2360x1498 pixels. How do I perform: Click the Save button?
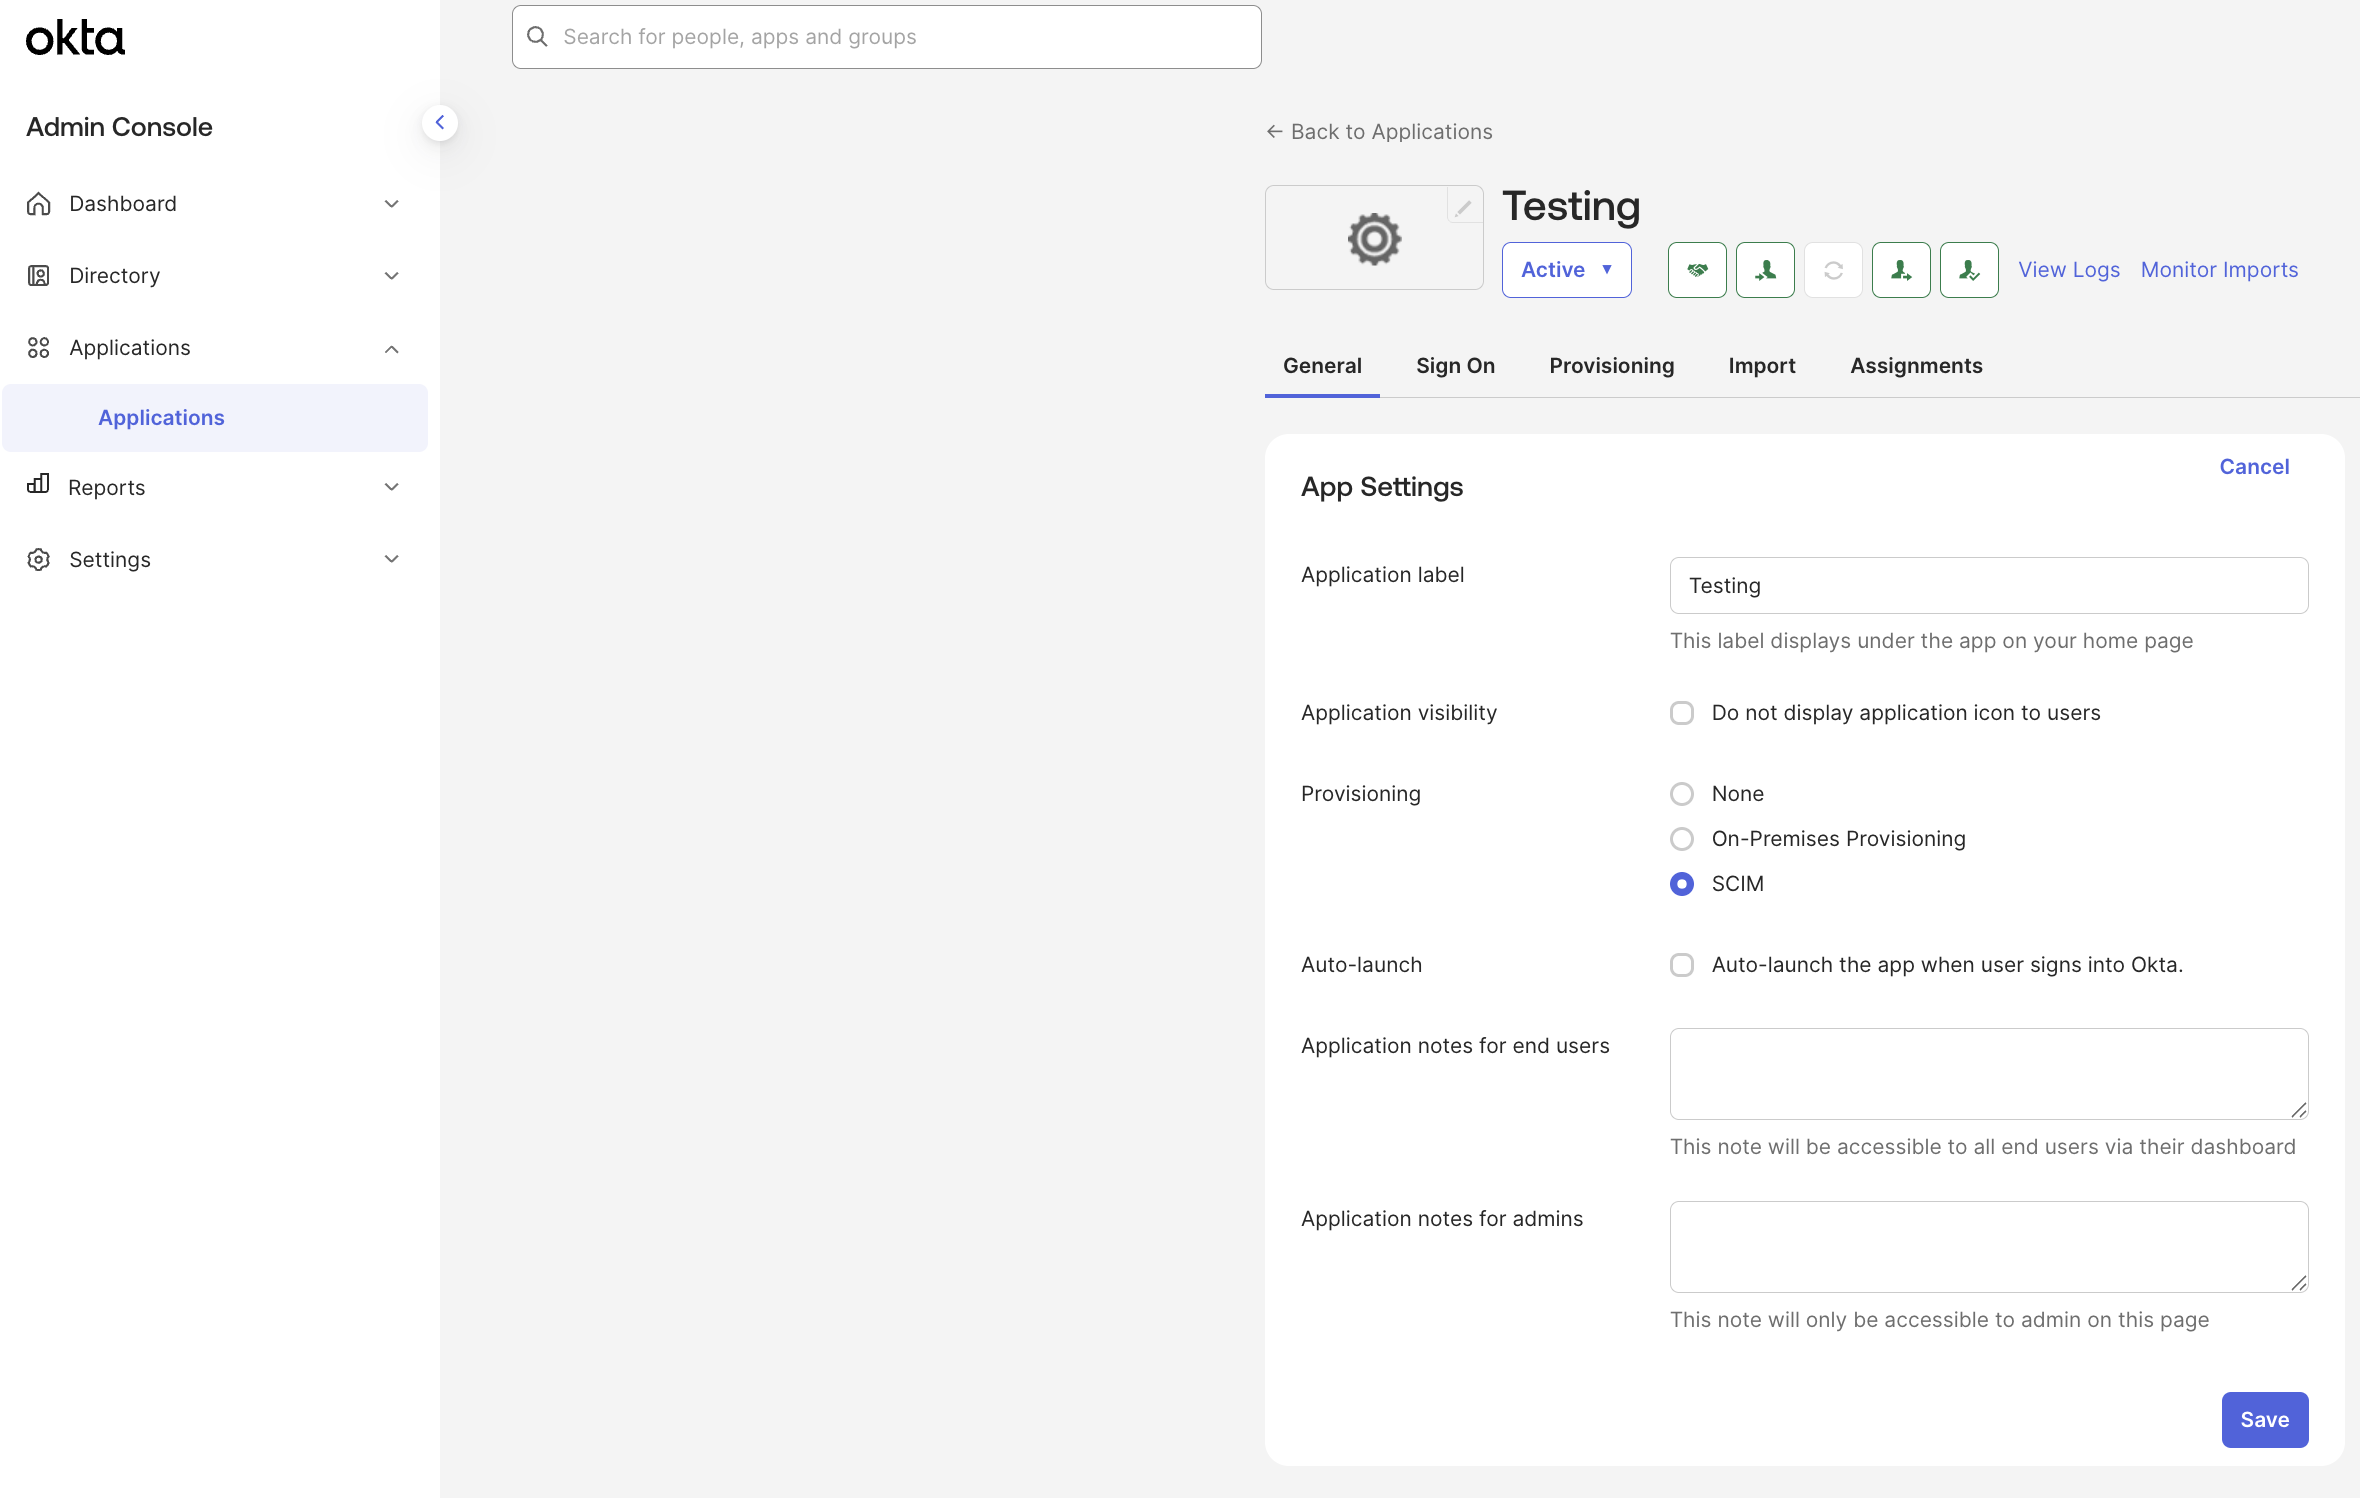pyautogui.click(x=2264, y=1420)
